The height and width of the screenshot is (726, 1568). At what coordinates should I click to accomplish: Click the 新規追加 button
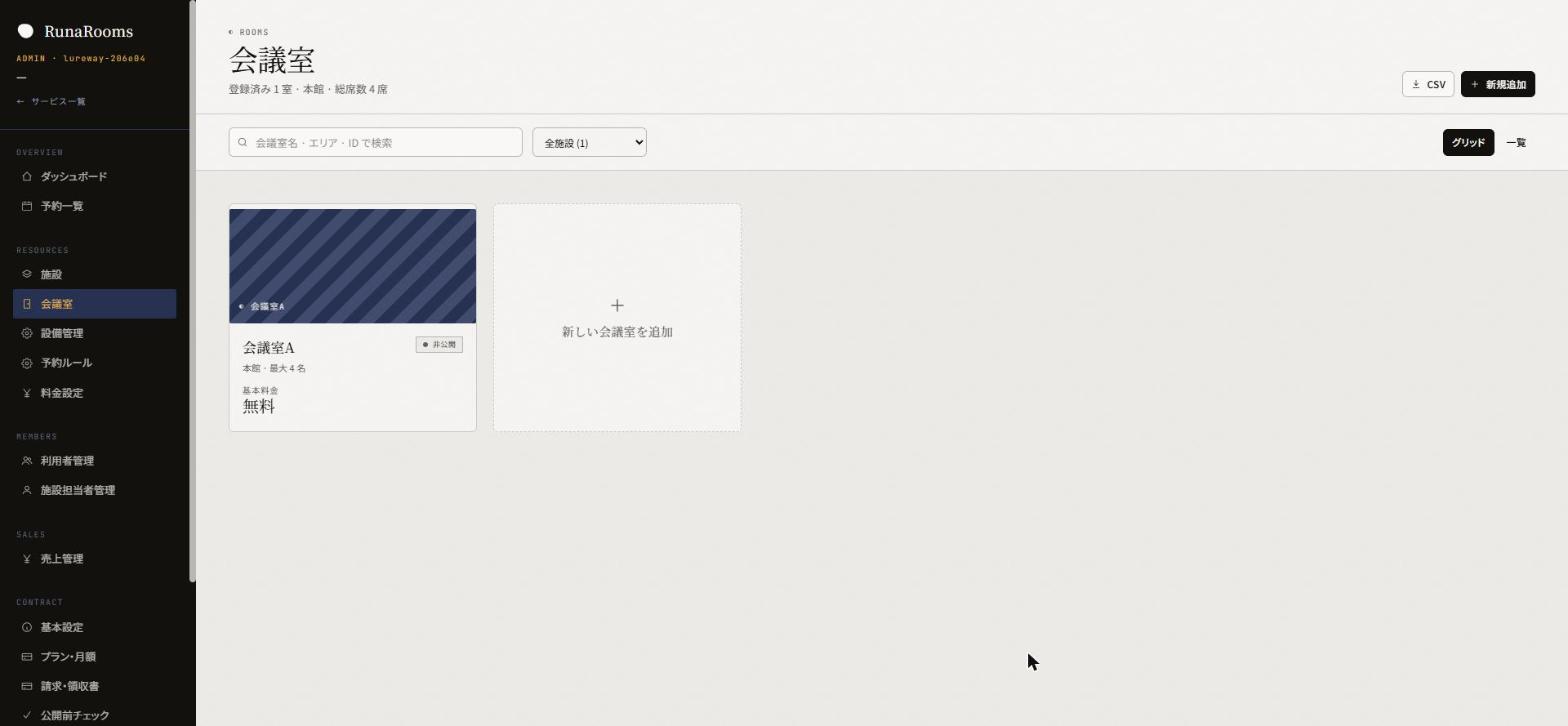tap(1498, 84)
